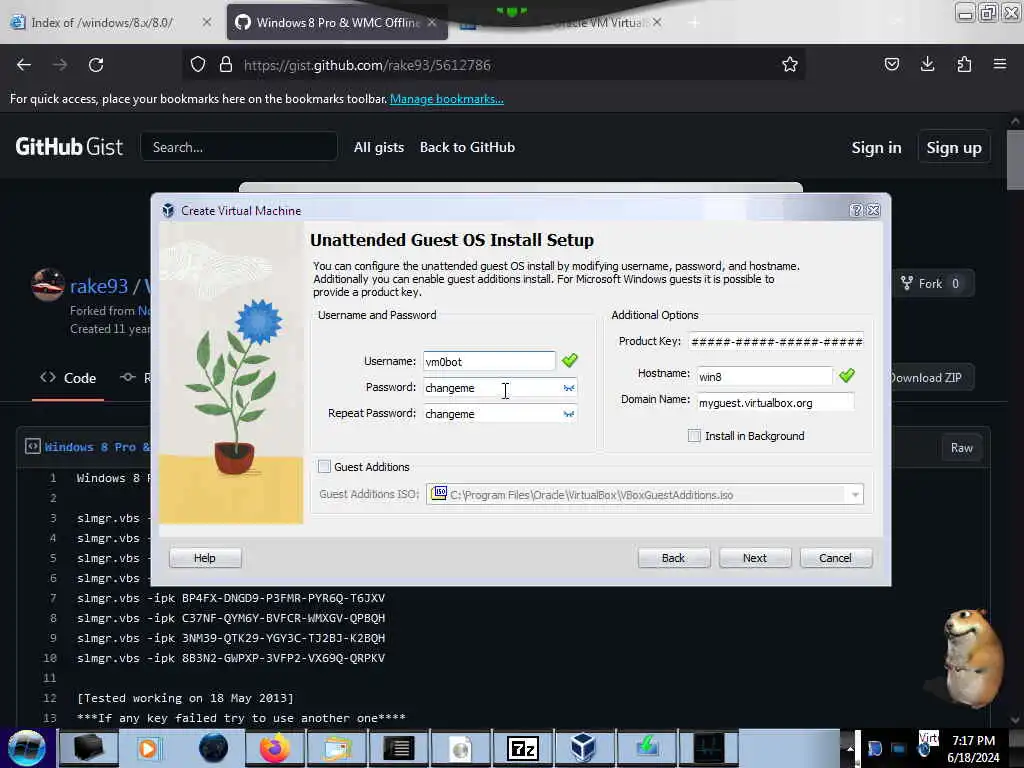Click Sign in on GitHub Gist

pyautogui.click(x=876, y=148)
